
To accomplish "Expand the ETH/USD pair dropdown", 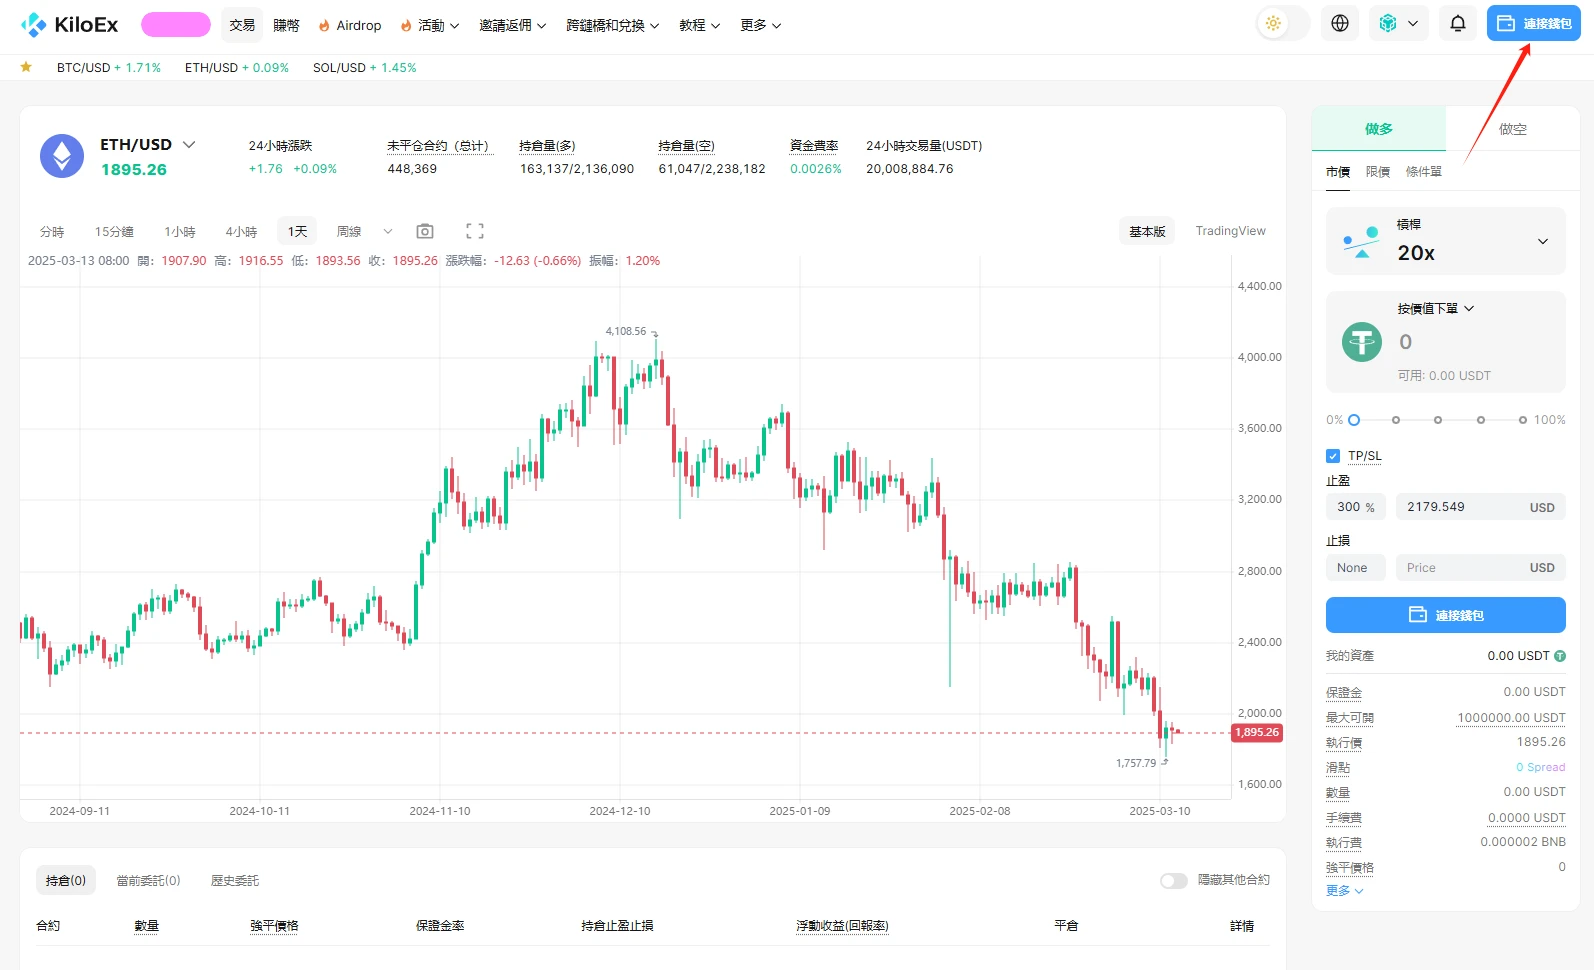I will pos(189,145).
